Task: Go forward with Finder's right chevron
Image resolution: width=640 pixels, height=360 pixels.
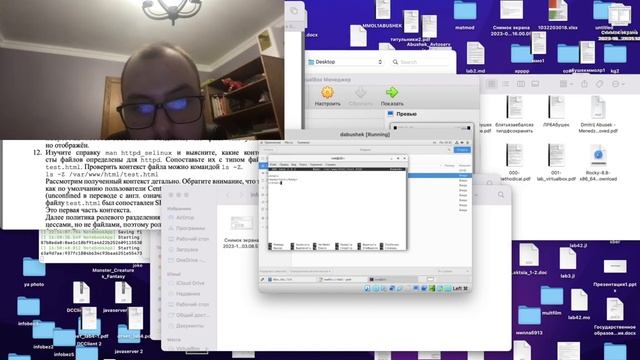Action: [x=242, y=195]
